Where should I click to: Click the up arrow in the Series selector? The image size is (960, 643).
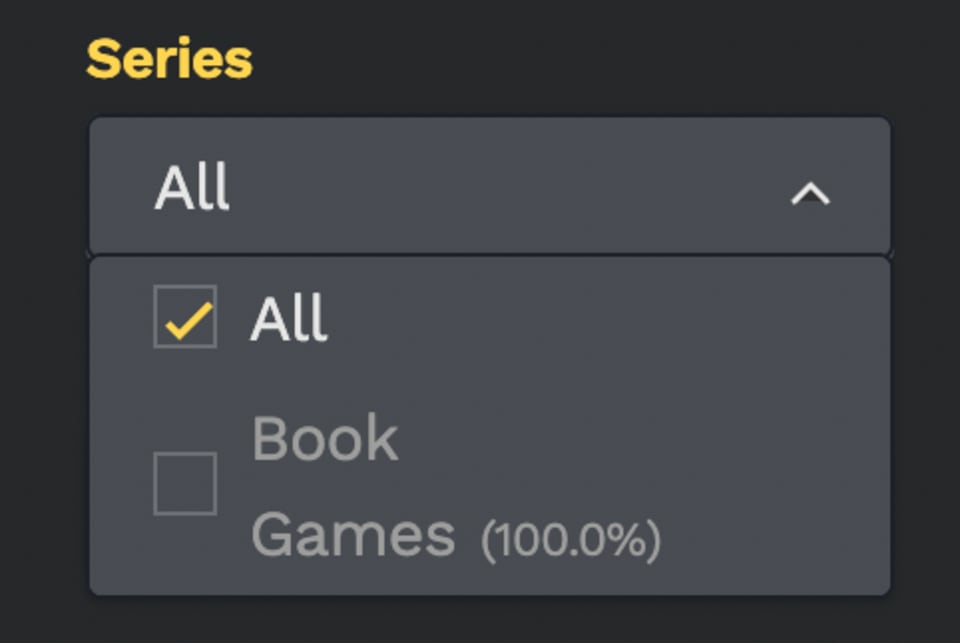coord(810,193)
